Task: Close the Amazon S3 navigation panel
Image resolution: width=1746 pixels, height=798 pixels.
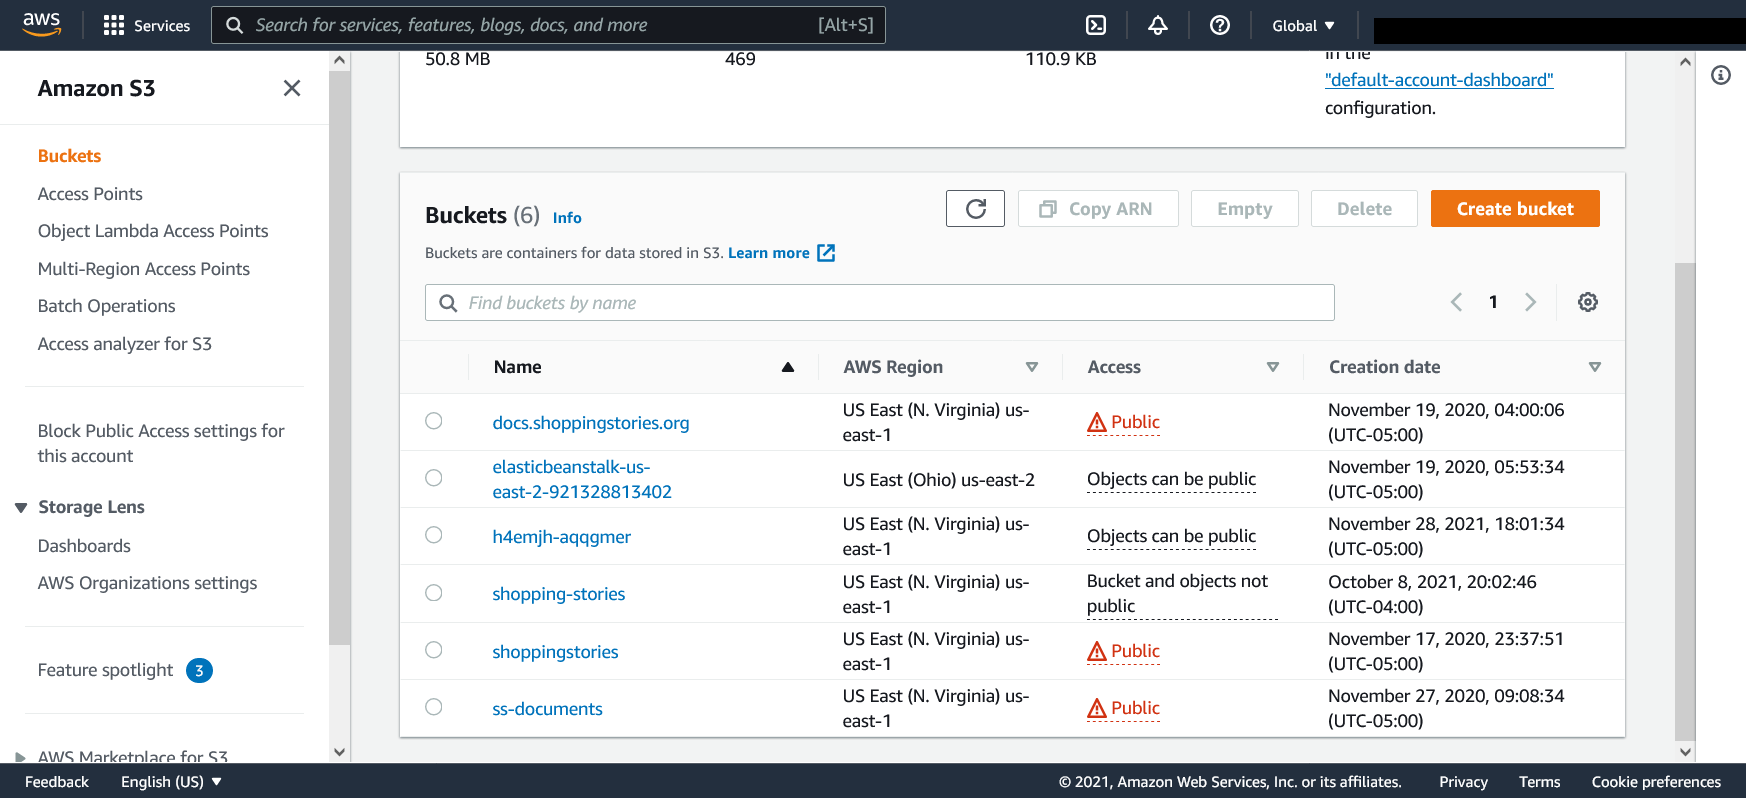Action: (292, 88)
